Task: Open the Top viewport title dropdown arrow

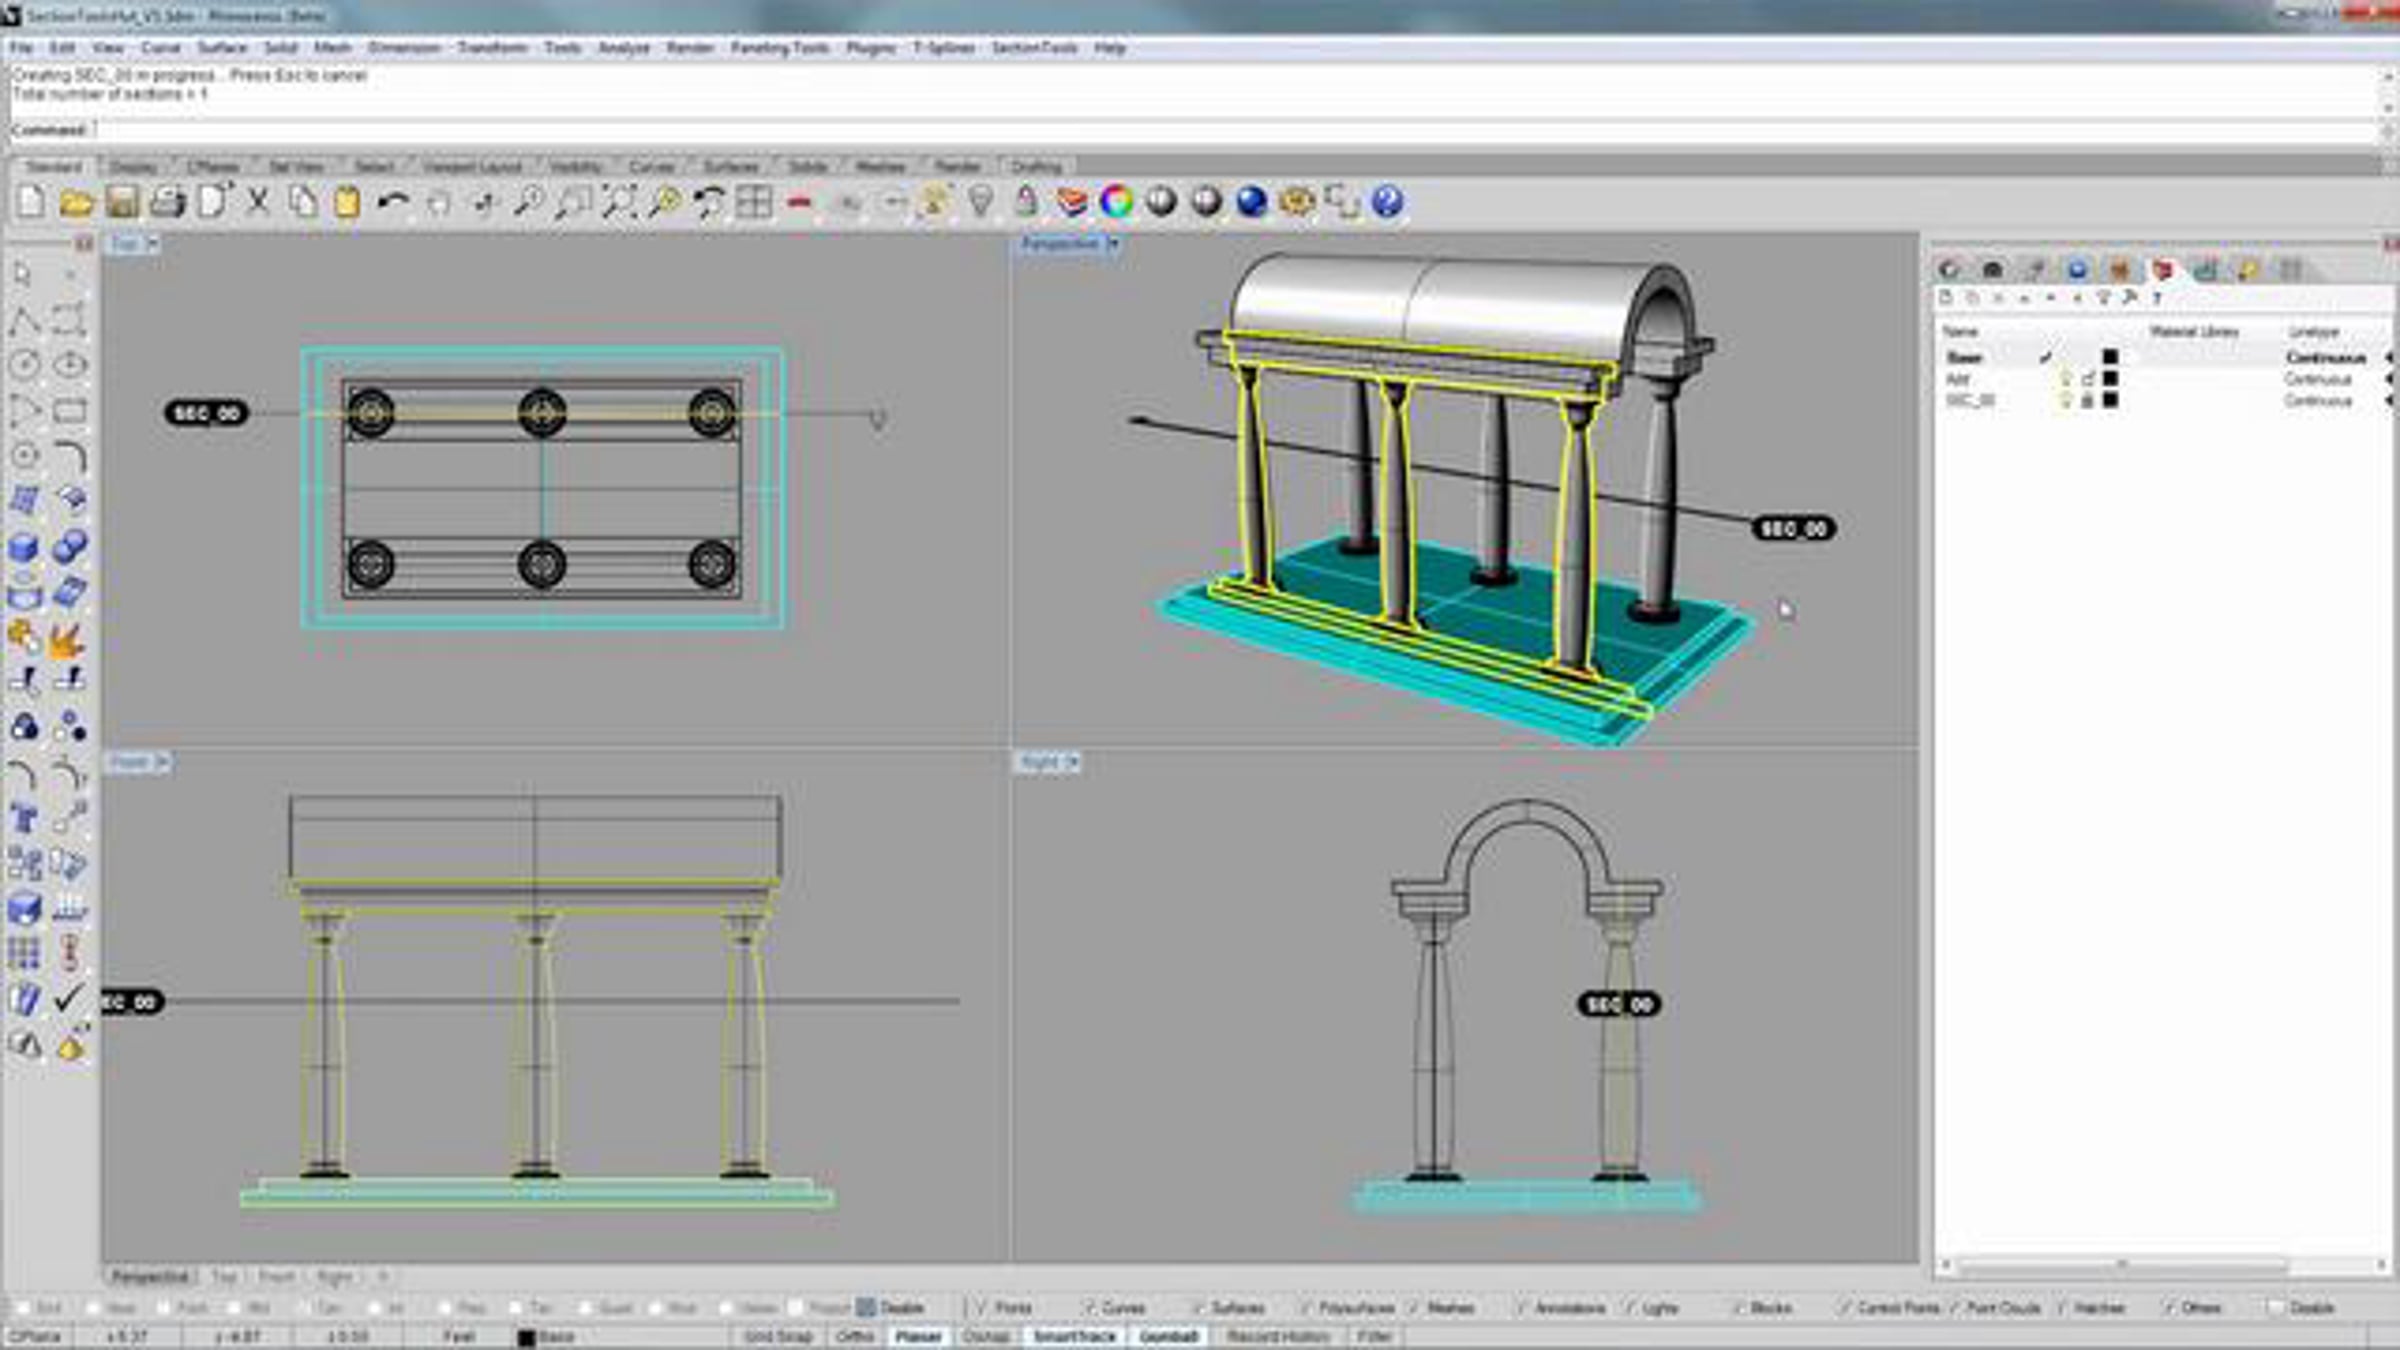Action: (x=152, y=244)
